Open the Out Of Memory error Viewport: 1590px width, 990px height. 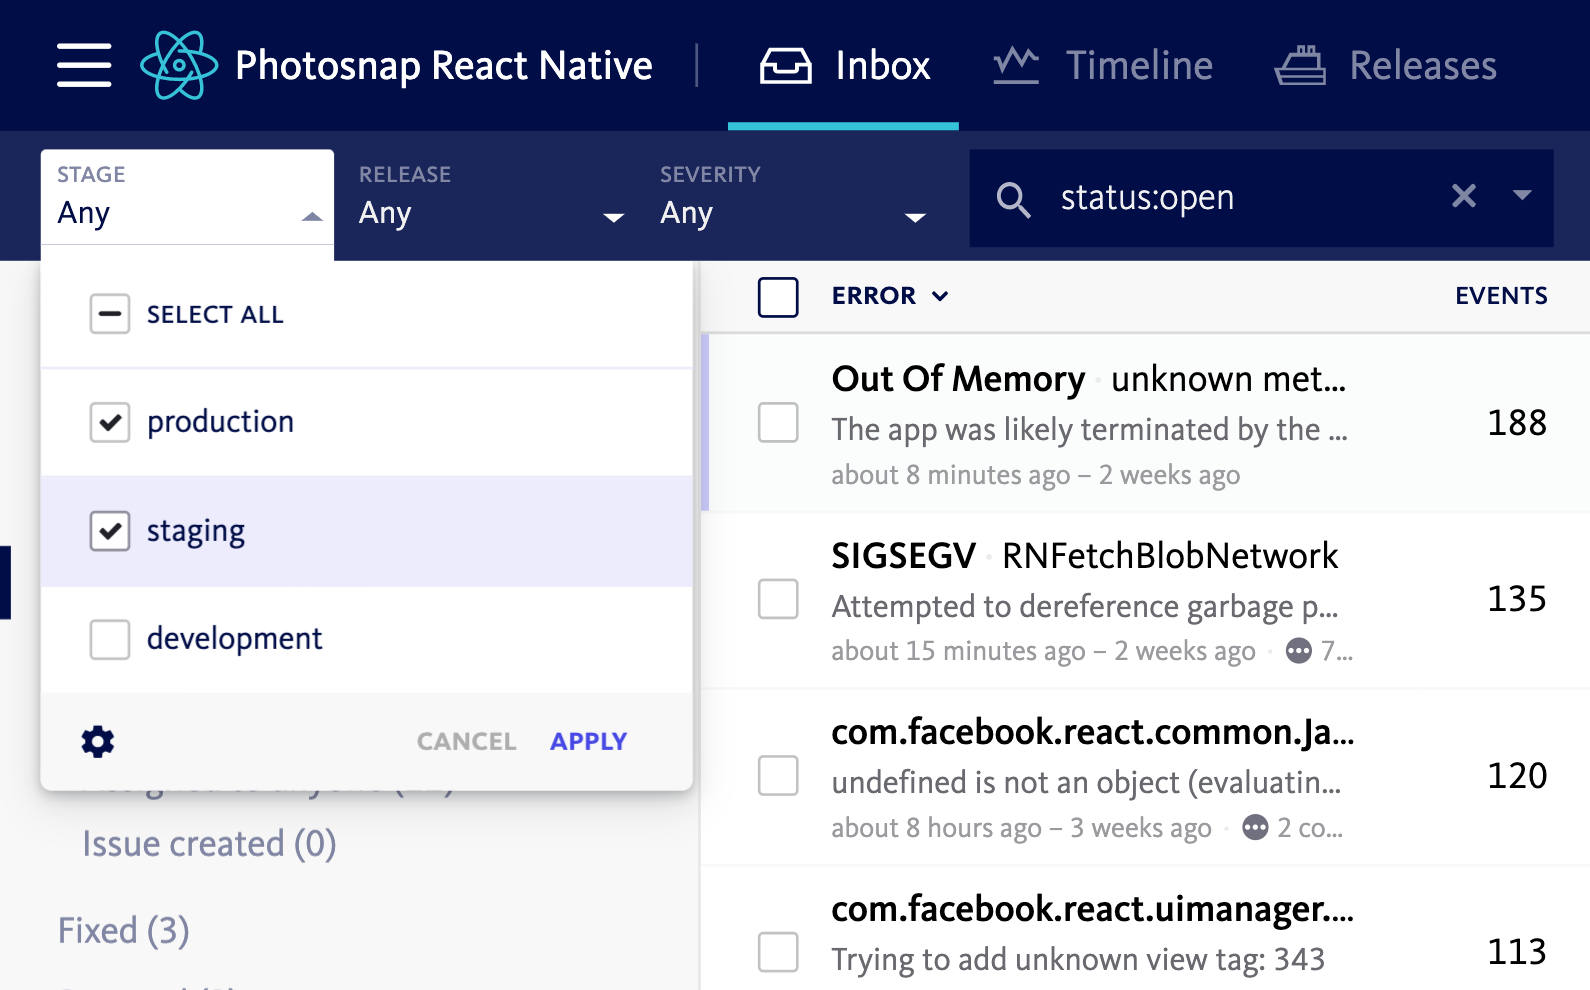pos(958,379)
